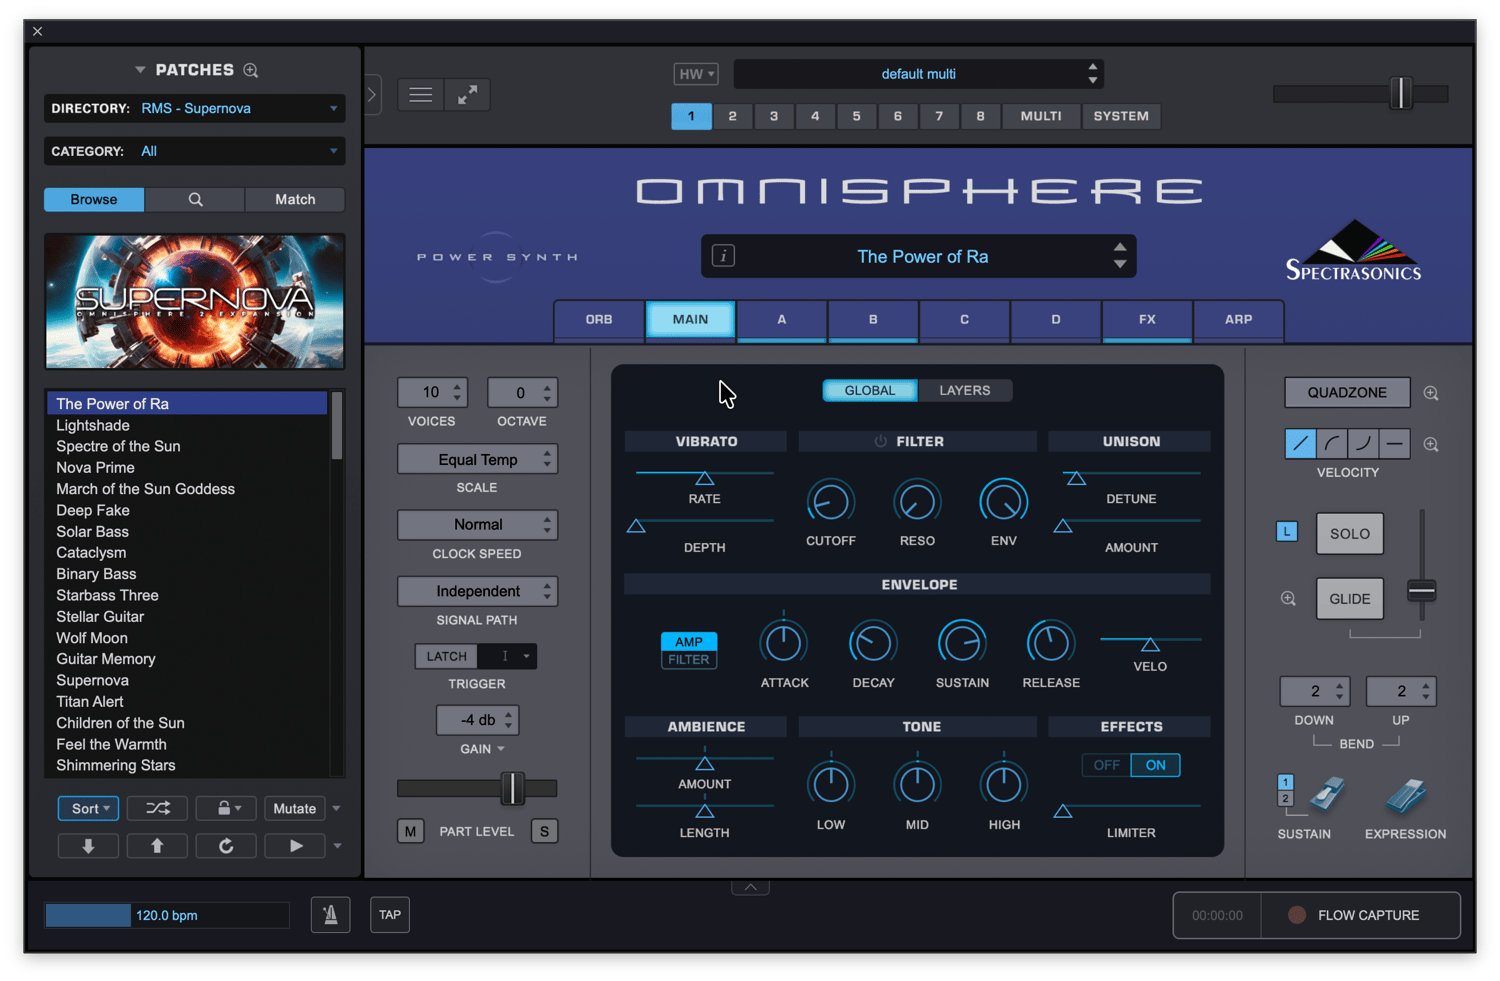Click the shuffle patches icon
Image resolution: width=1500 pixels, height=981 pixels.
pyautogui.click(x=158, y=808)
